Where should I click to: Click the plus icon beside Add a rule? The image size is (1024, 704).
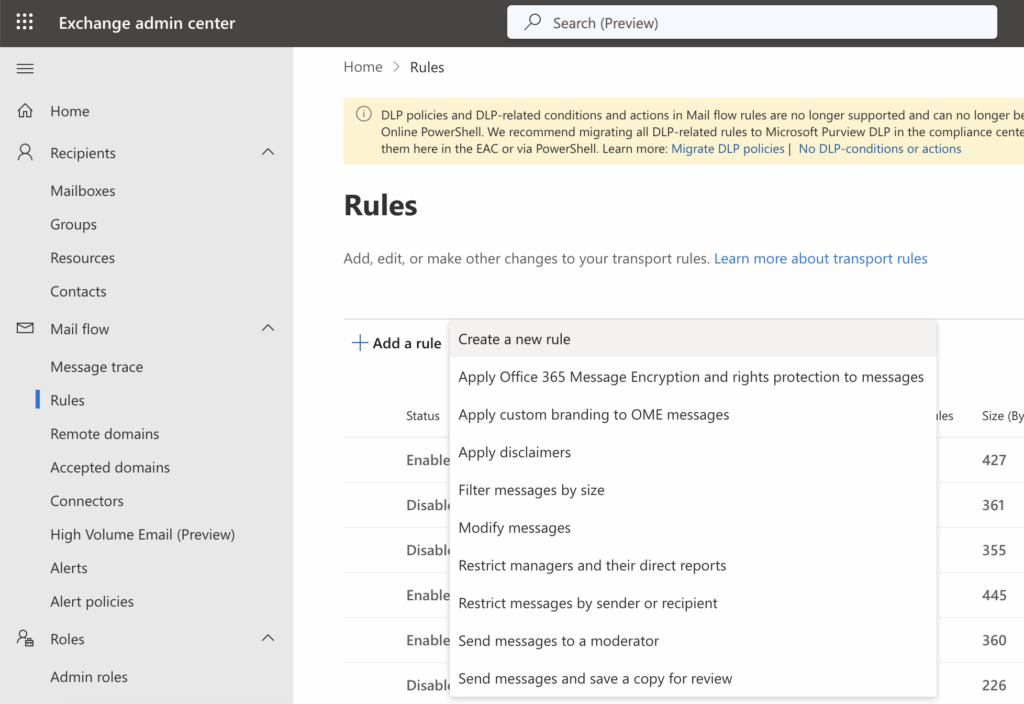point(358,342)
